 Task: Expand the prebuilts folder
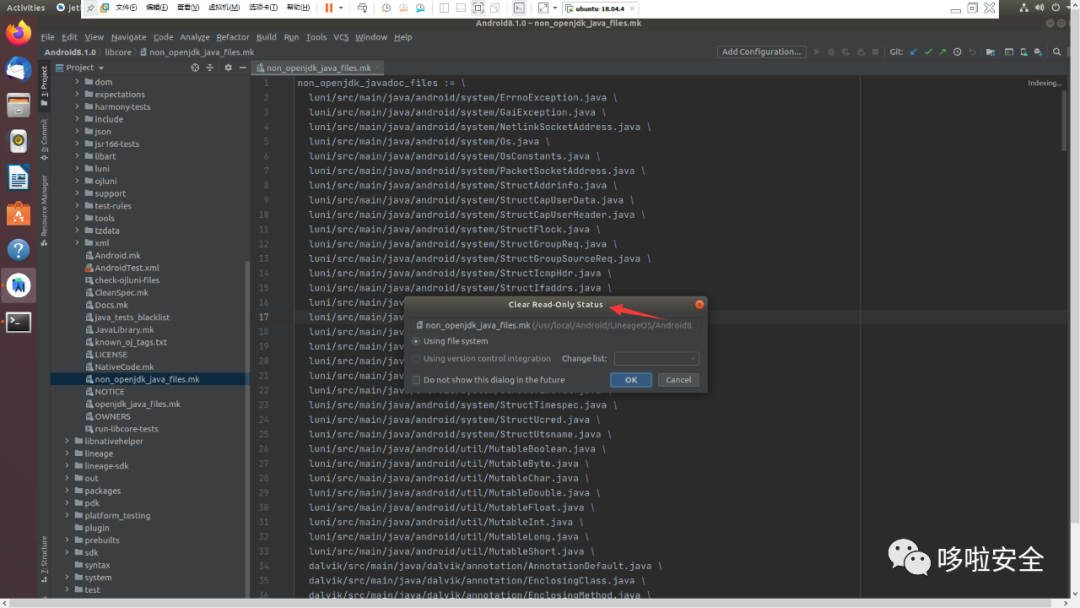[x=67, y=541]
